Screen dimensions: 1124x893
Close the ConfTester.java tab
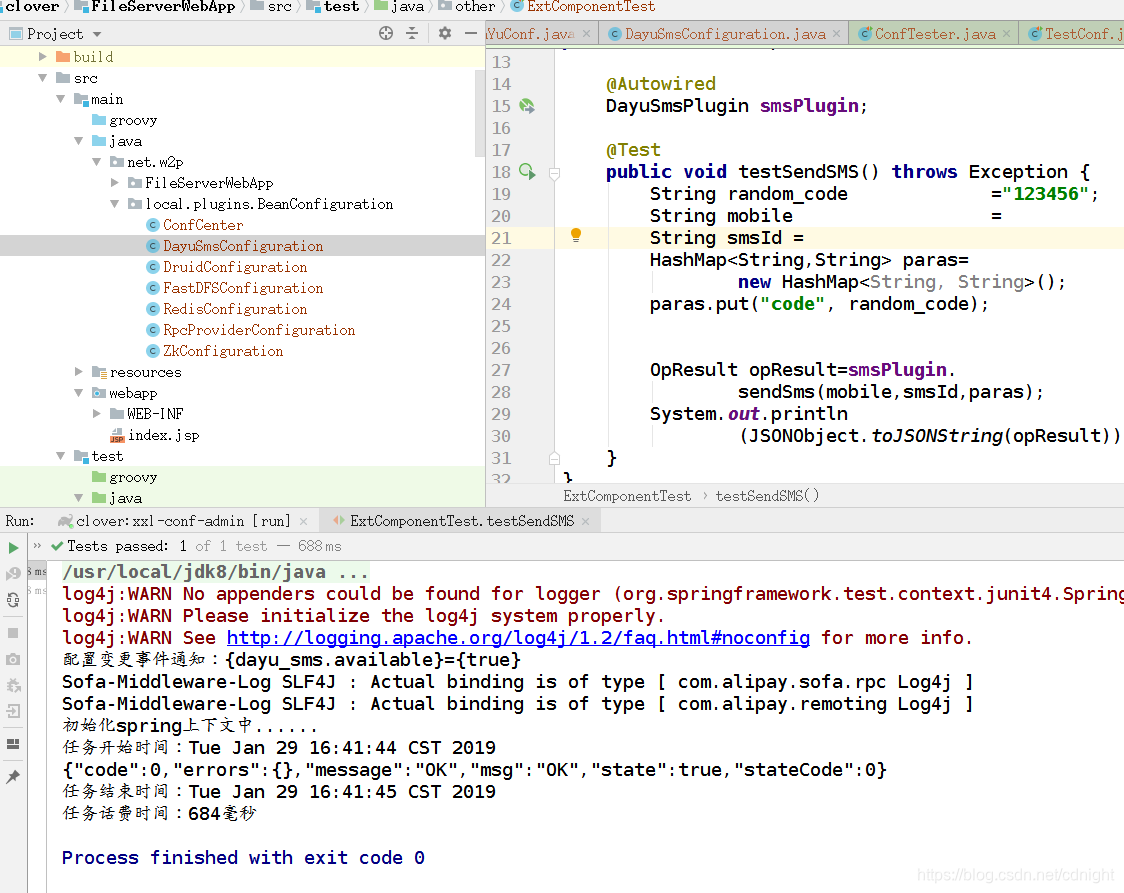(1006, 34)
